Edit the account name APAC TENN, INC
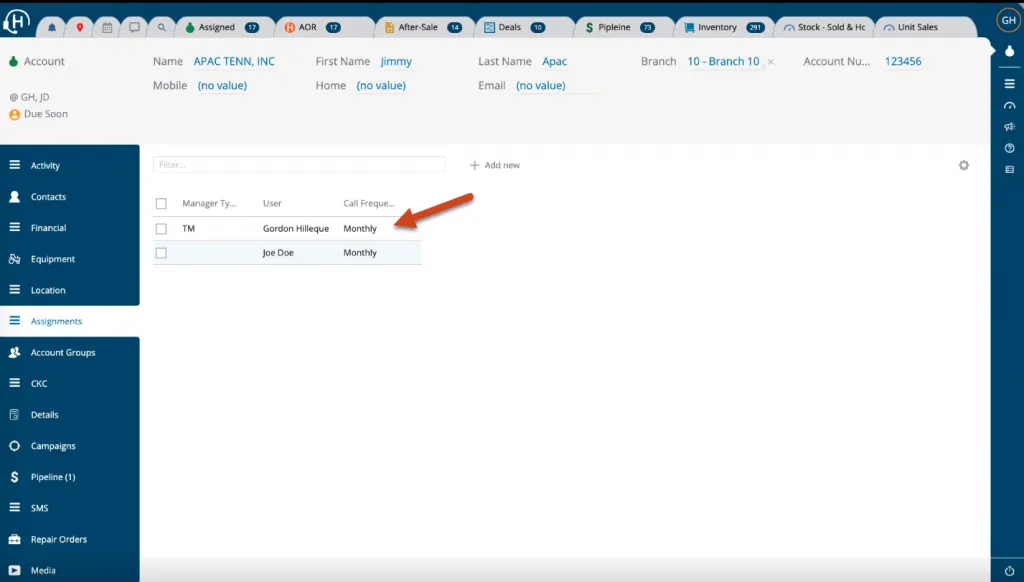This screenshot has height=582, width=1024. click(x=234, y=61)
